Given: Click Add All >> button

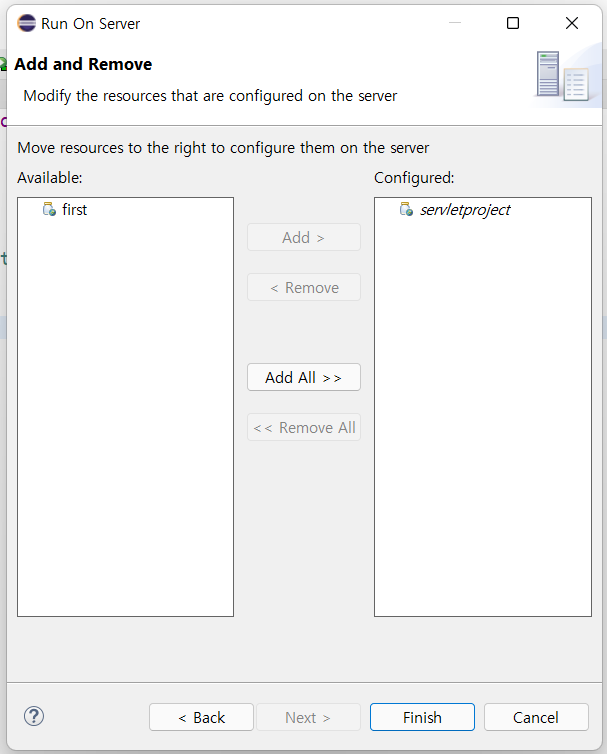Looking at the screenshot, I should [304, 377].
